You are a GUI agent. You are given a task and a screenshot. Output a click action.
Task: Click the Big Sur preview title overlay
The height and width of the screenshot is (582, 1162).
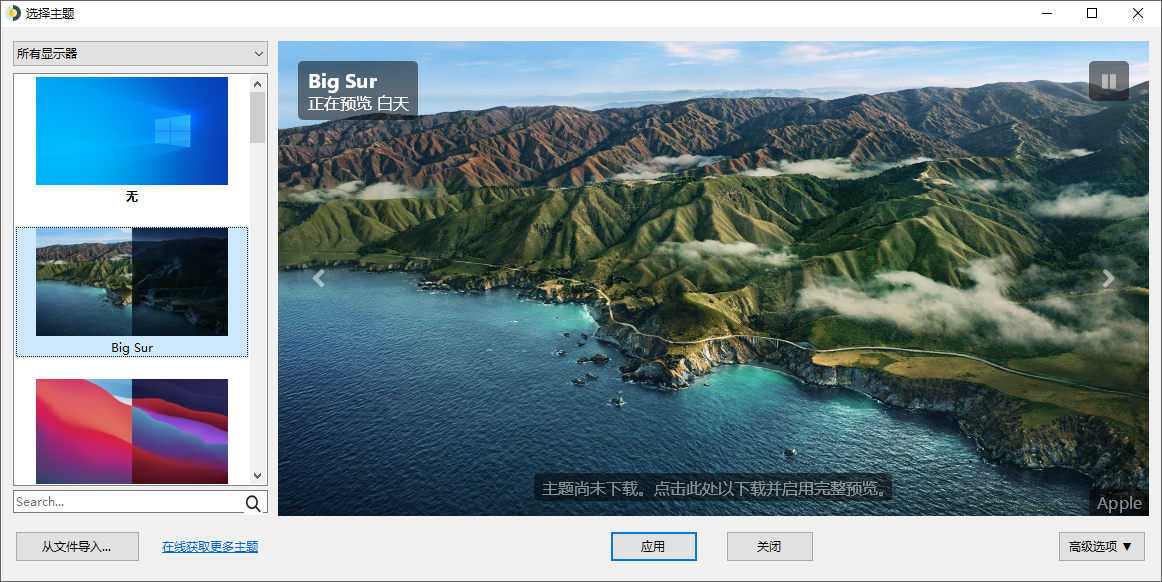pyautogui.click(x=358, y=90)
